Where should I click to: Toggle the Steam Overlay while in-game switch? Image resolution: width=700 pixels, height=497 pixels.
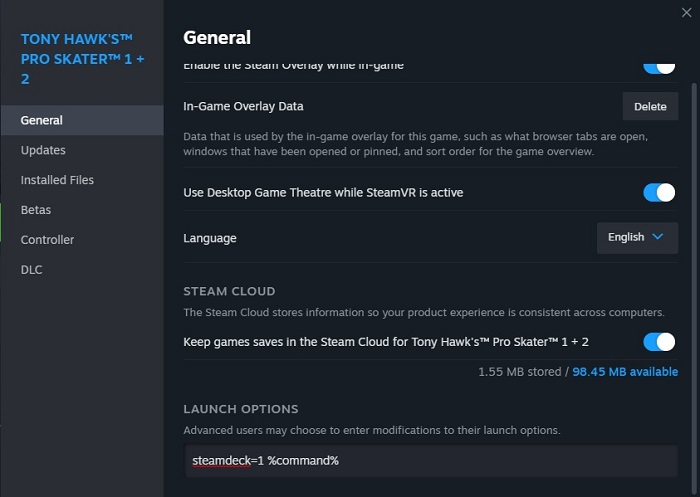[659, 67]
